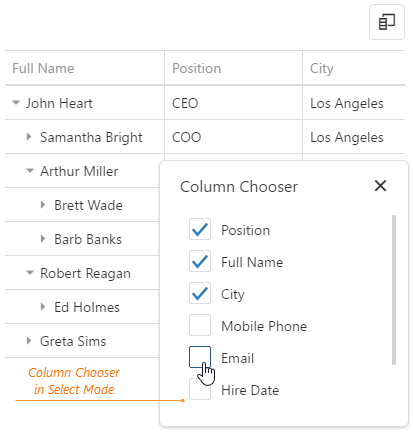Uncheck the City column checkbox

click(200, 293)
